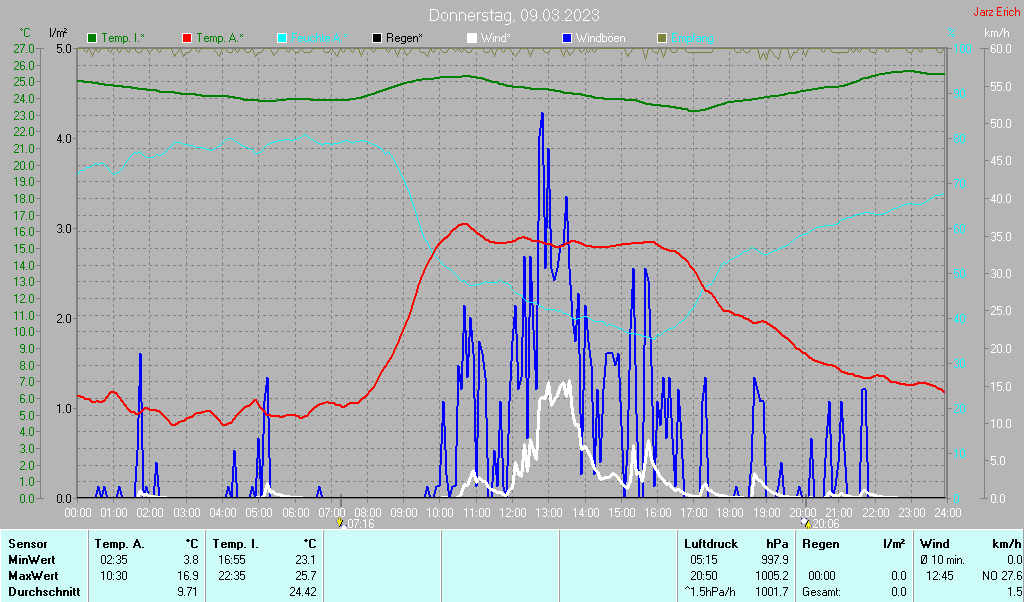Click the pressure trend '^1.5hPa/h'
The image size is (1024, 602).
(x=710, y=592)
